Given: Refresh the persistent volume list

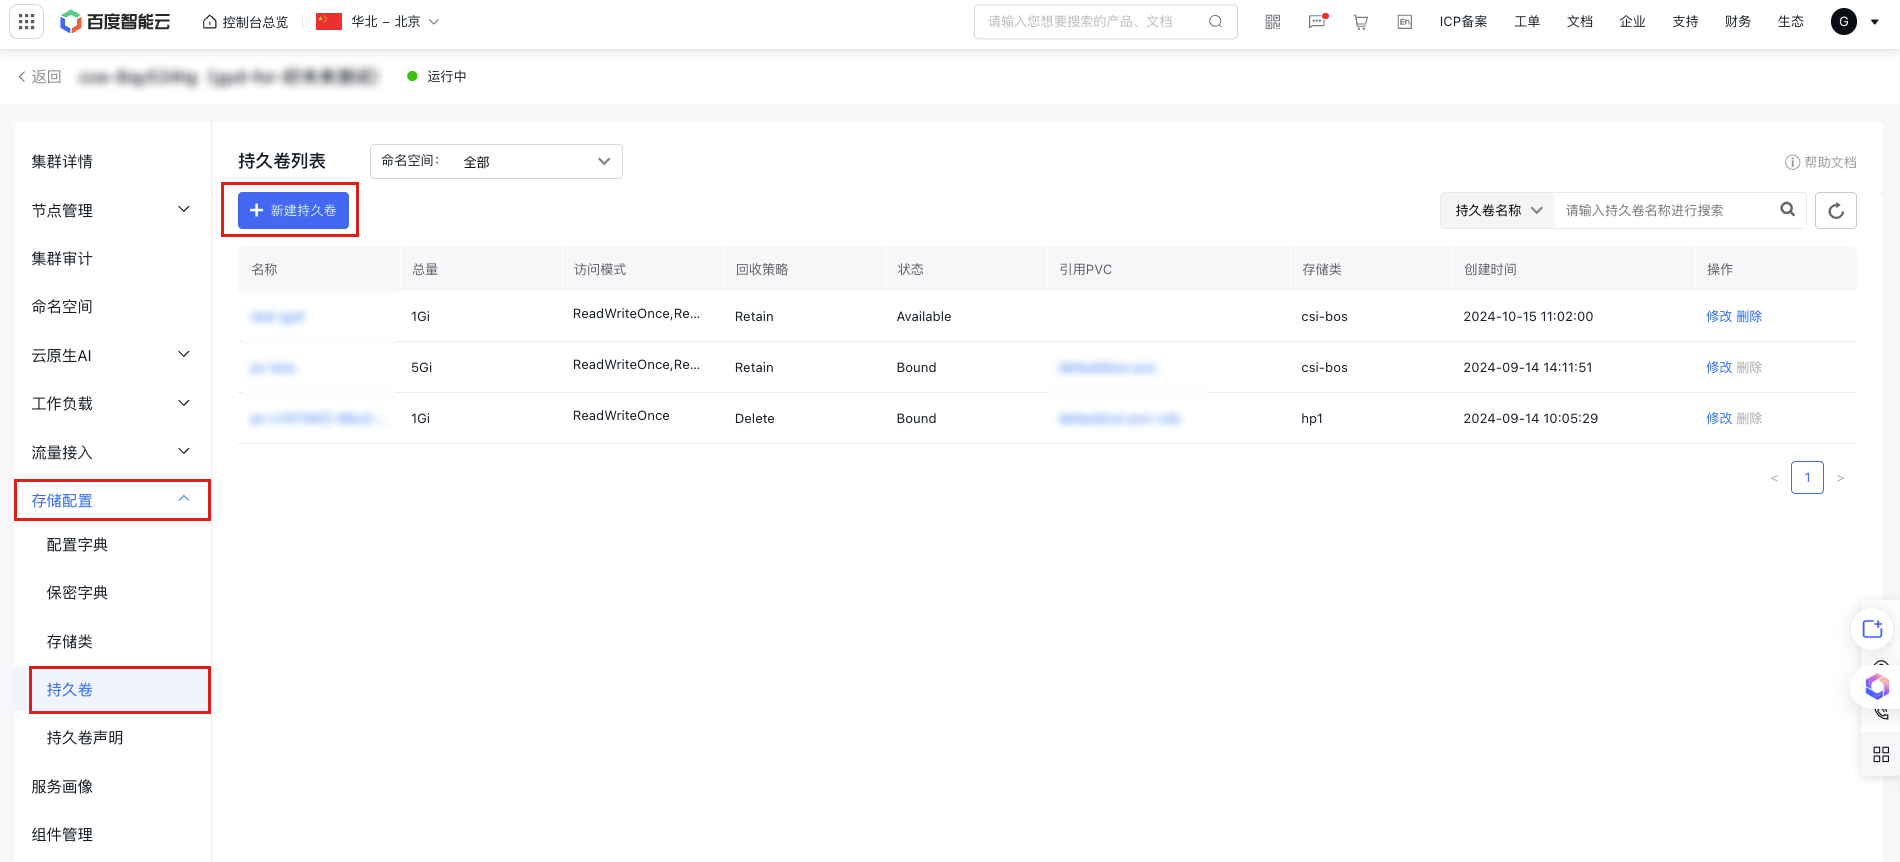Looking at the screenshot, I should (1836, 211).
